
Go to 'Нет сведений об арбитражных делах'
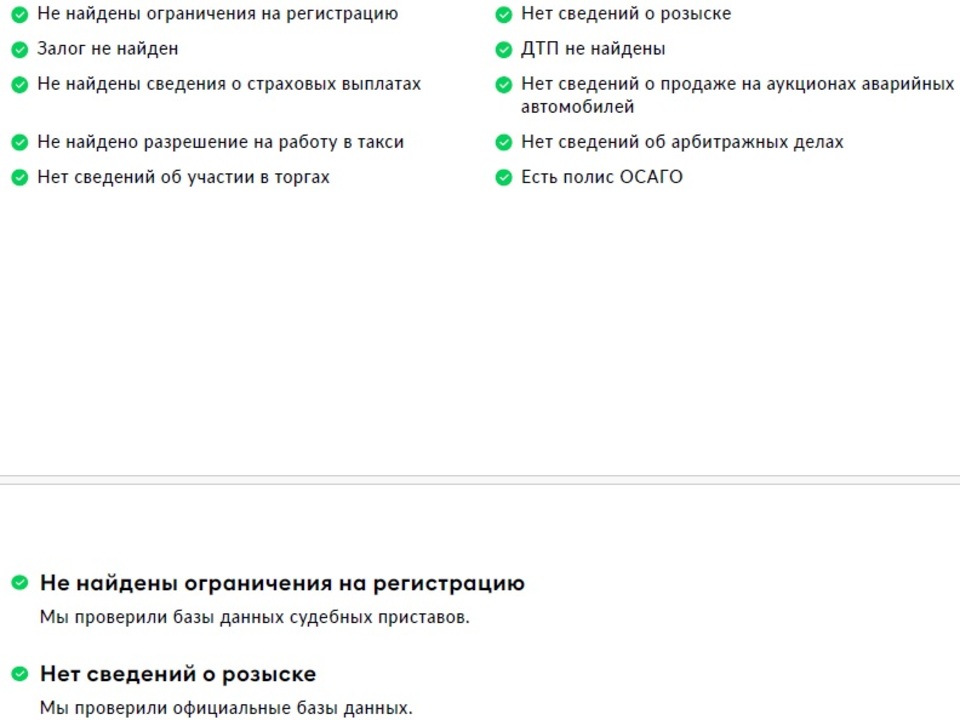681,143
